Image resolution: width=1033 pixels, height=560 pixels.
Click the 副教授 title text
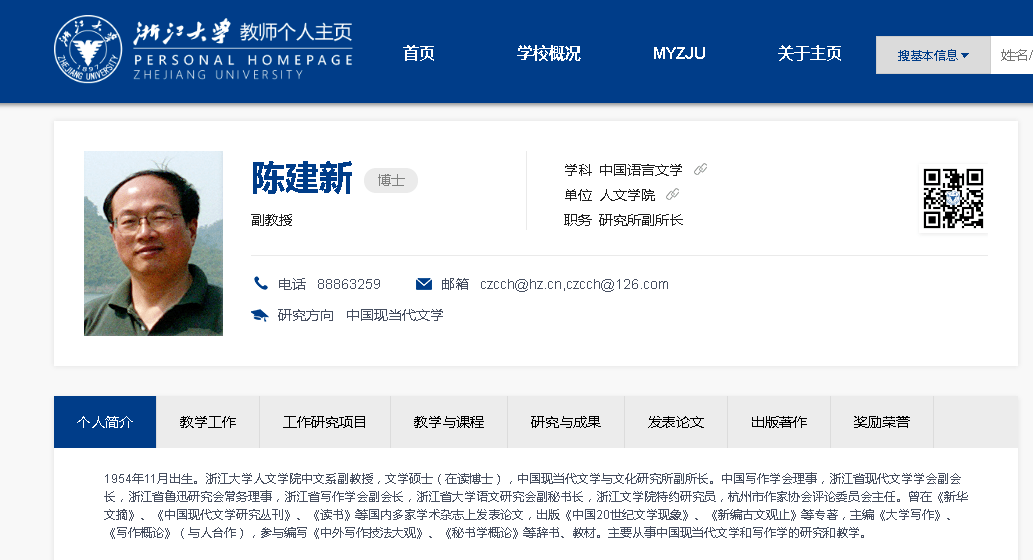(x=271, y=220)
